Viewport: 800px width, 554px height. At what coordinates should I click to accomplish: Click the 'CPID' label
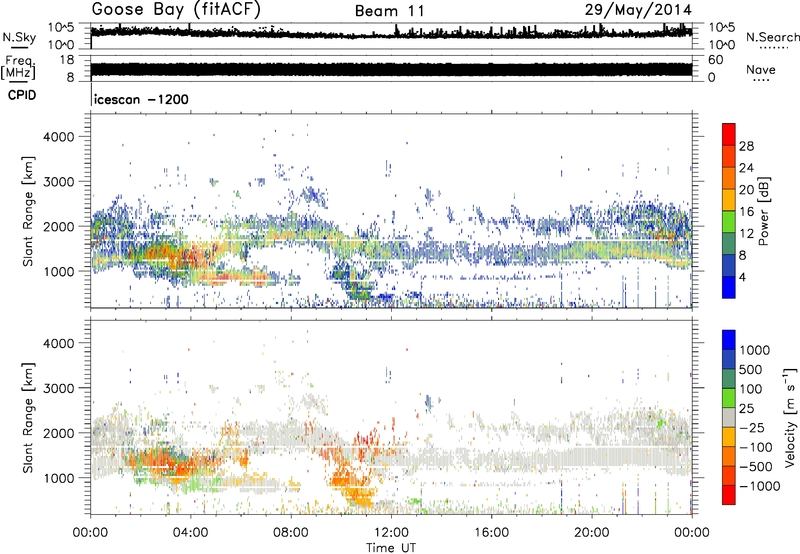pos(22,95)
